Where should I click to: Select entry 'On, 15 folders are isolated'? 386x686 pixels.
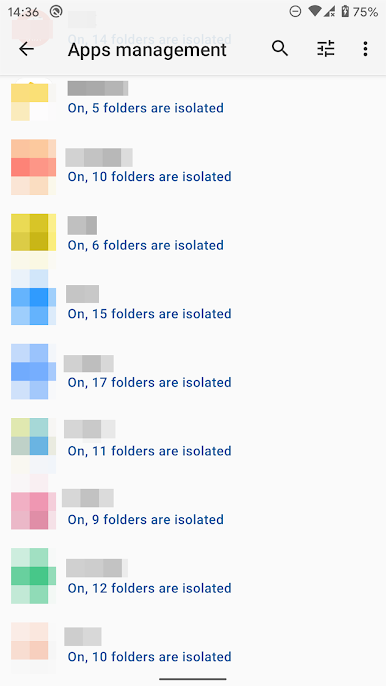[193, 306]
